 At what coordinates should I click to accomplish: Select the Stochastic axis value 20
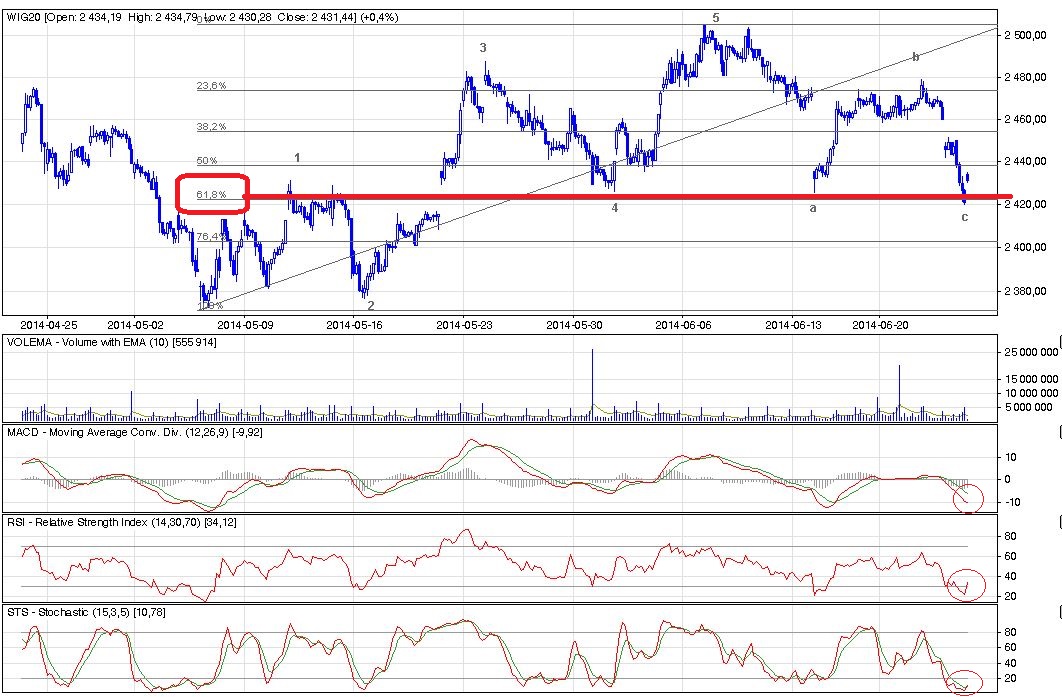click(1011, 679)
